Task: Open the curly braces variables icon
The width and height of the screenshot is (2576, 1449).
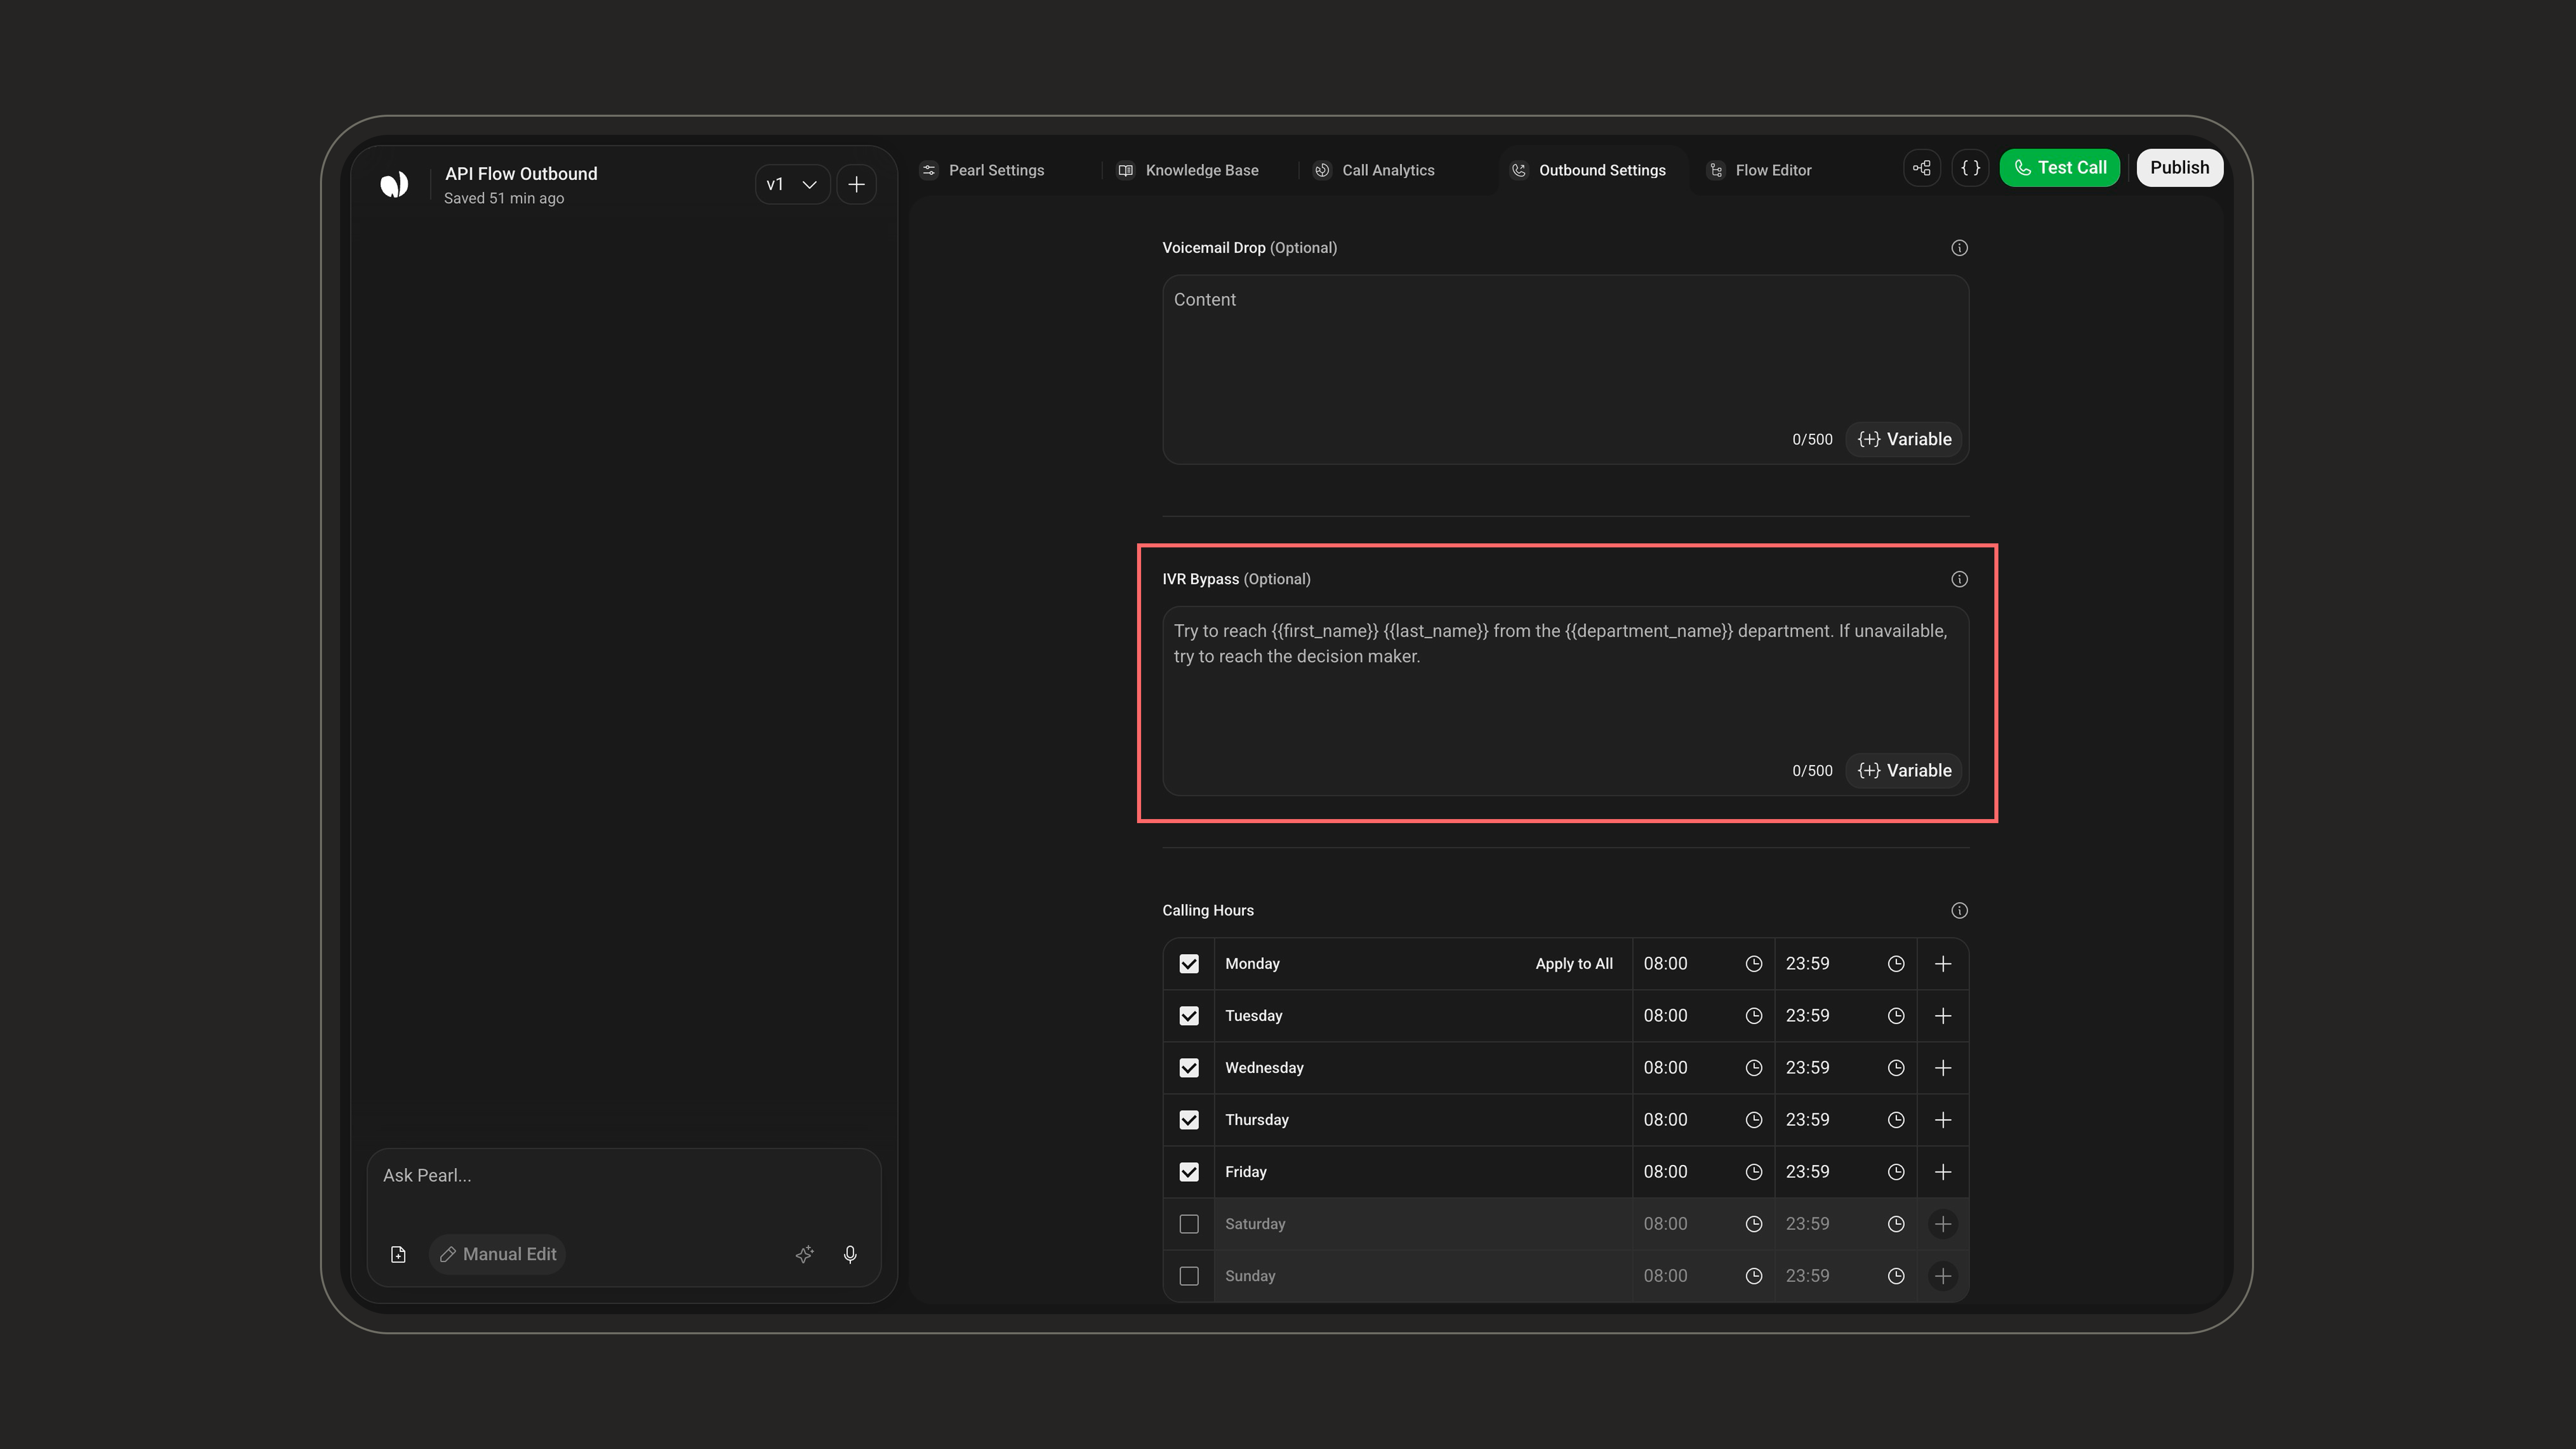Action: (x=1970, y=168)
